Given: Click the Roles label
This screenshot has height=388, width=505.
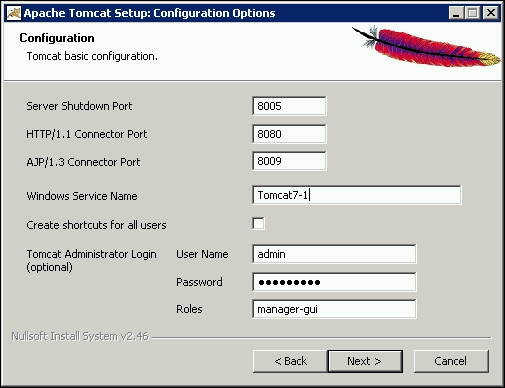Looking at the screenshot, I should click(x=189, y=309).
